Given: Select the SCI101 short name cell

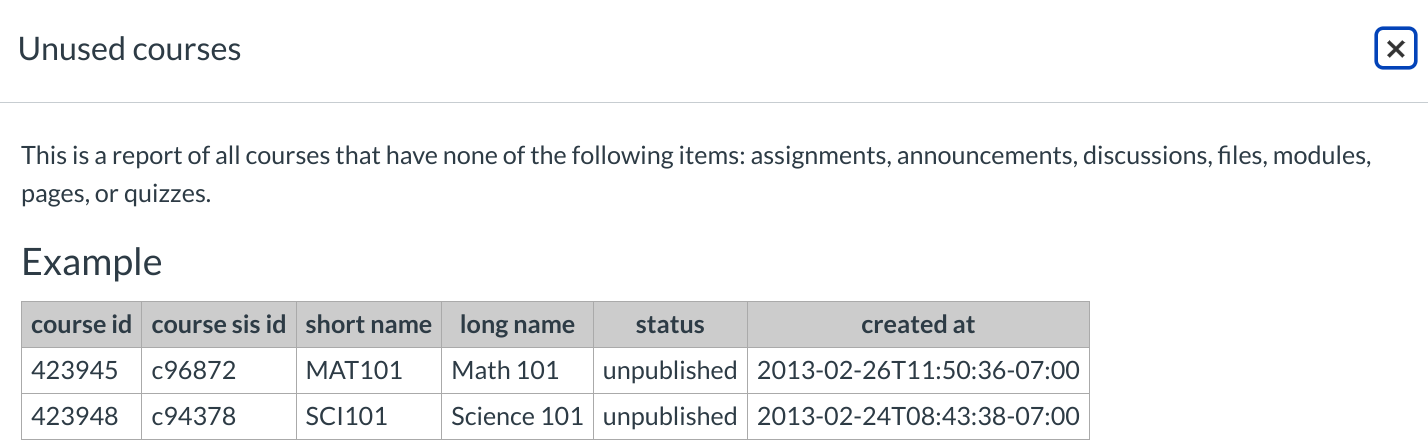Looking at the screenshot, I should [346, 416].
